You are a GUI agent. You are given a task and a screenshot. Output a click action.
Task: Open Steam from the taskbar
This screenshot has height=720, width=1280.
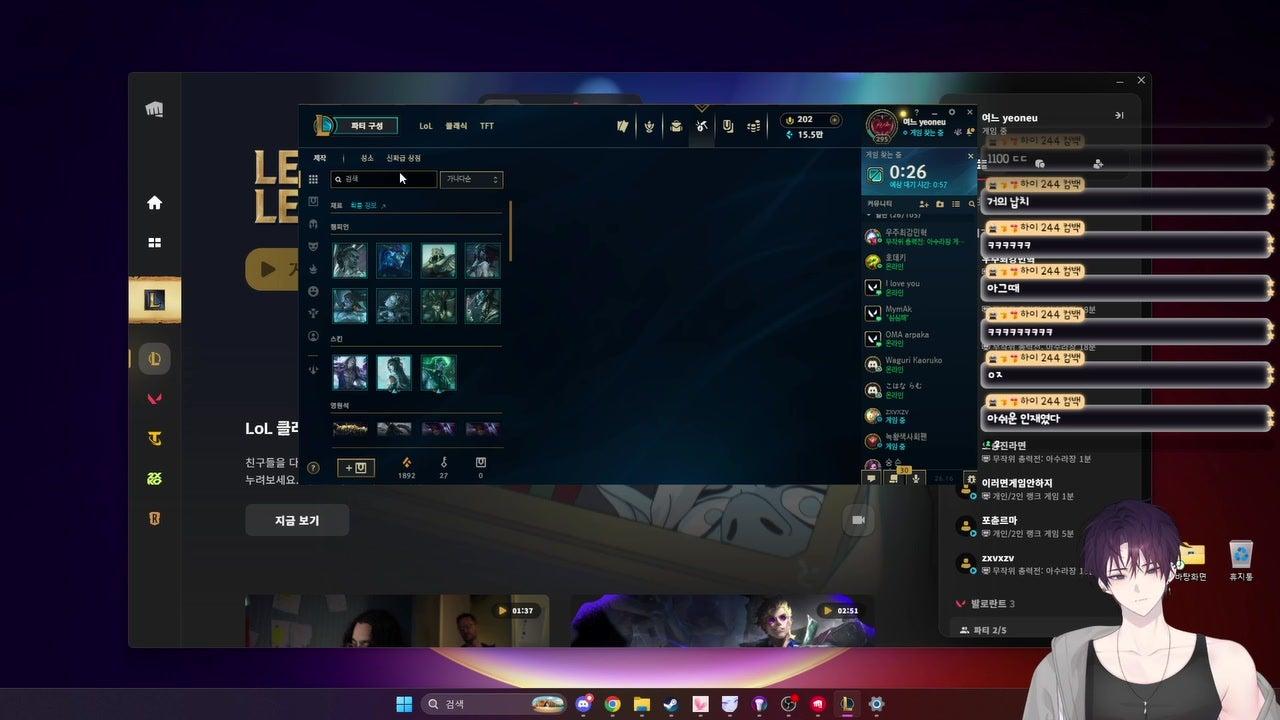click(671, 704)
